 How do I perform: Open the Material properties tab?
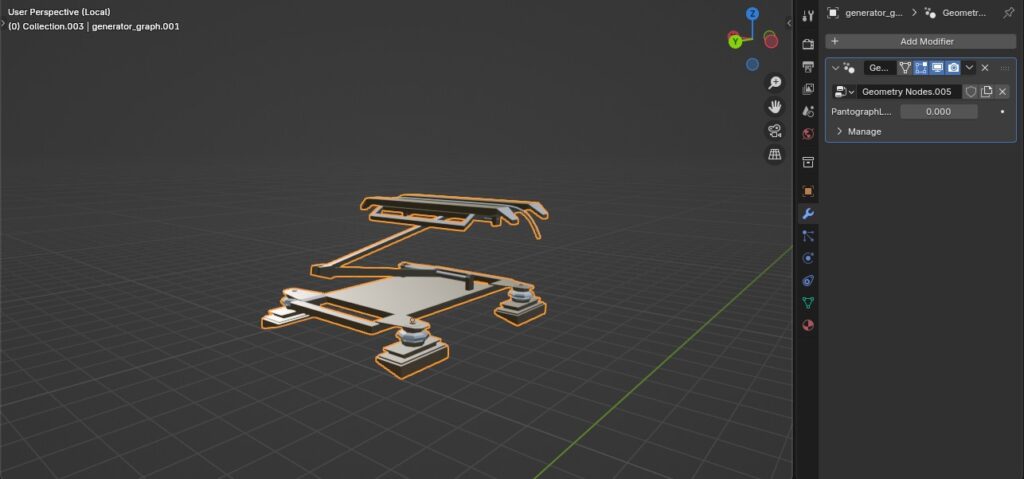click(x=808, y=325)
